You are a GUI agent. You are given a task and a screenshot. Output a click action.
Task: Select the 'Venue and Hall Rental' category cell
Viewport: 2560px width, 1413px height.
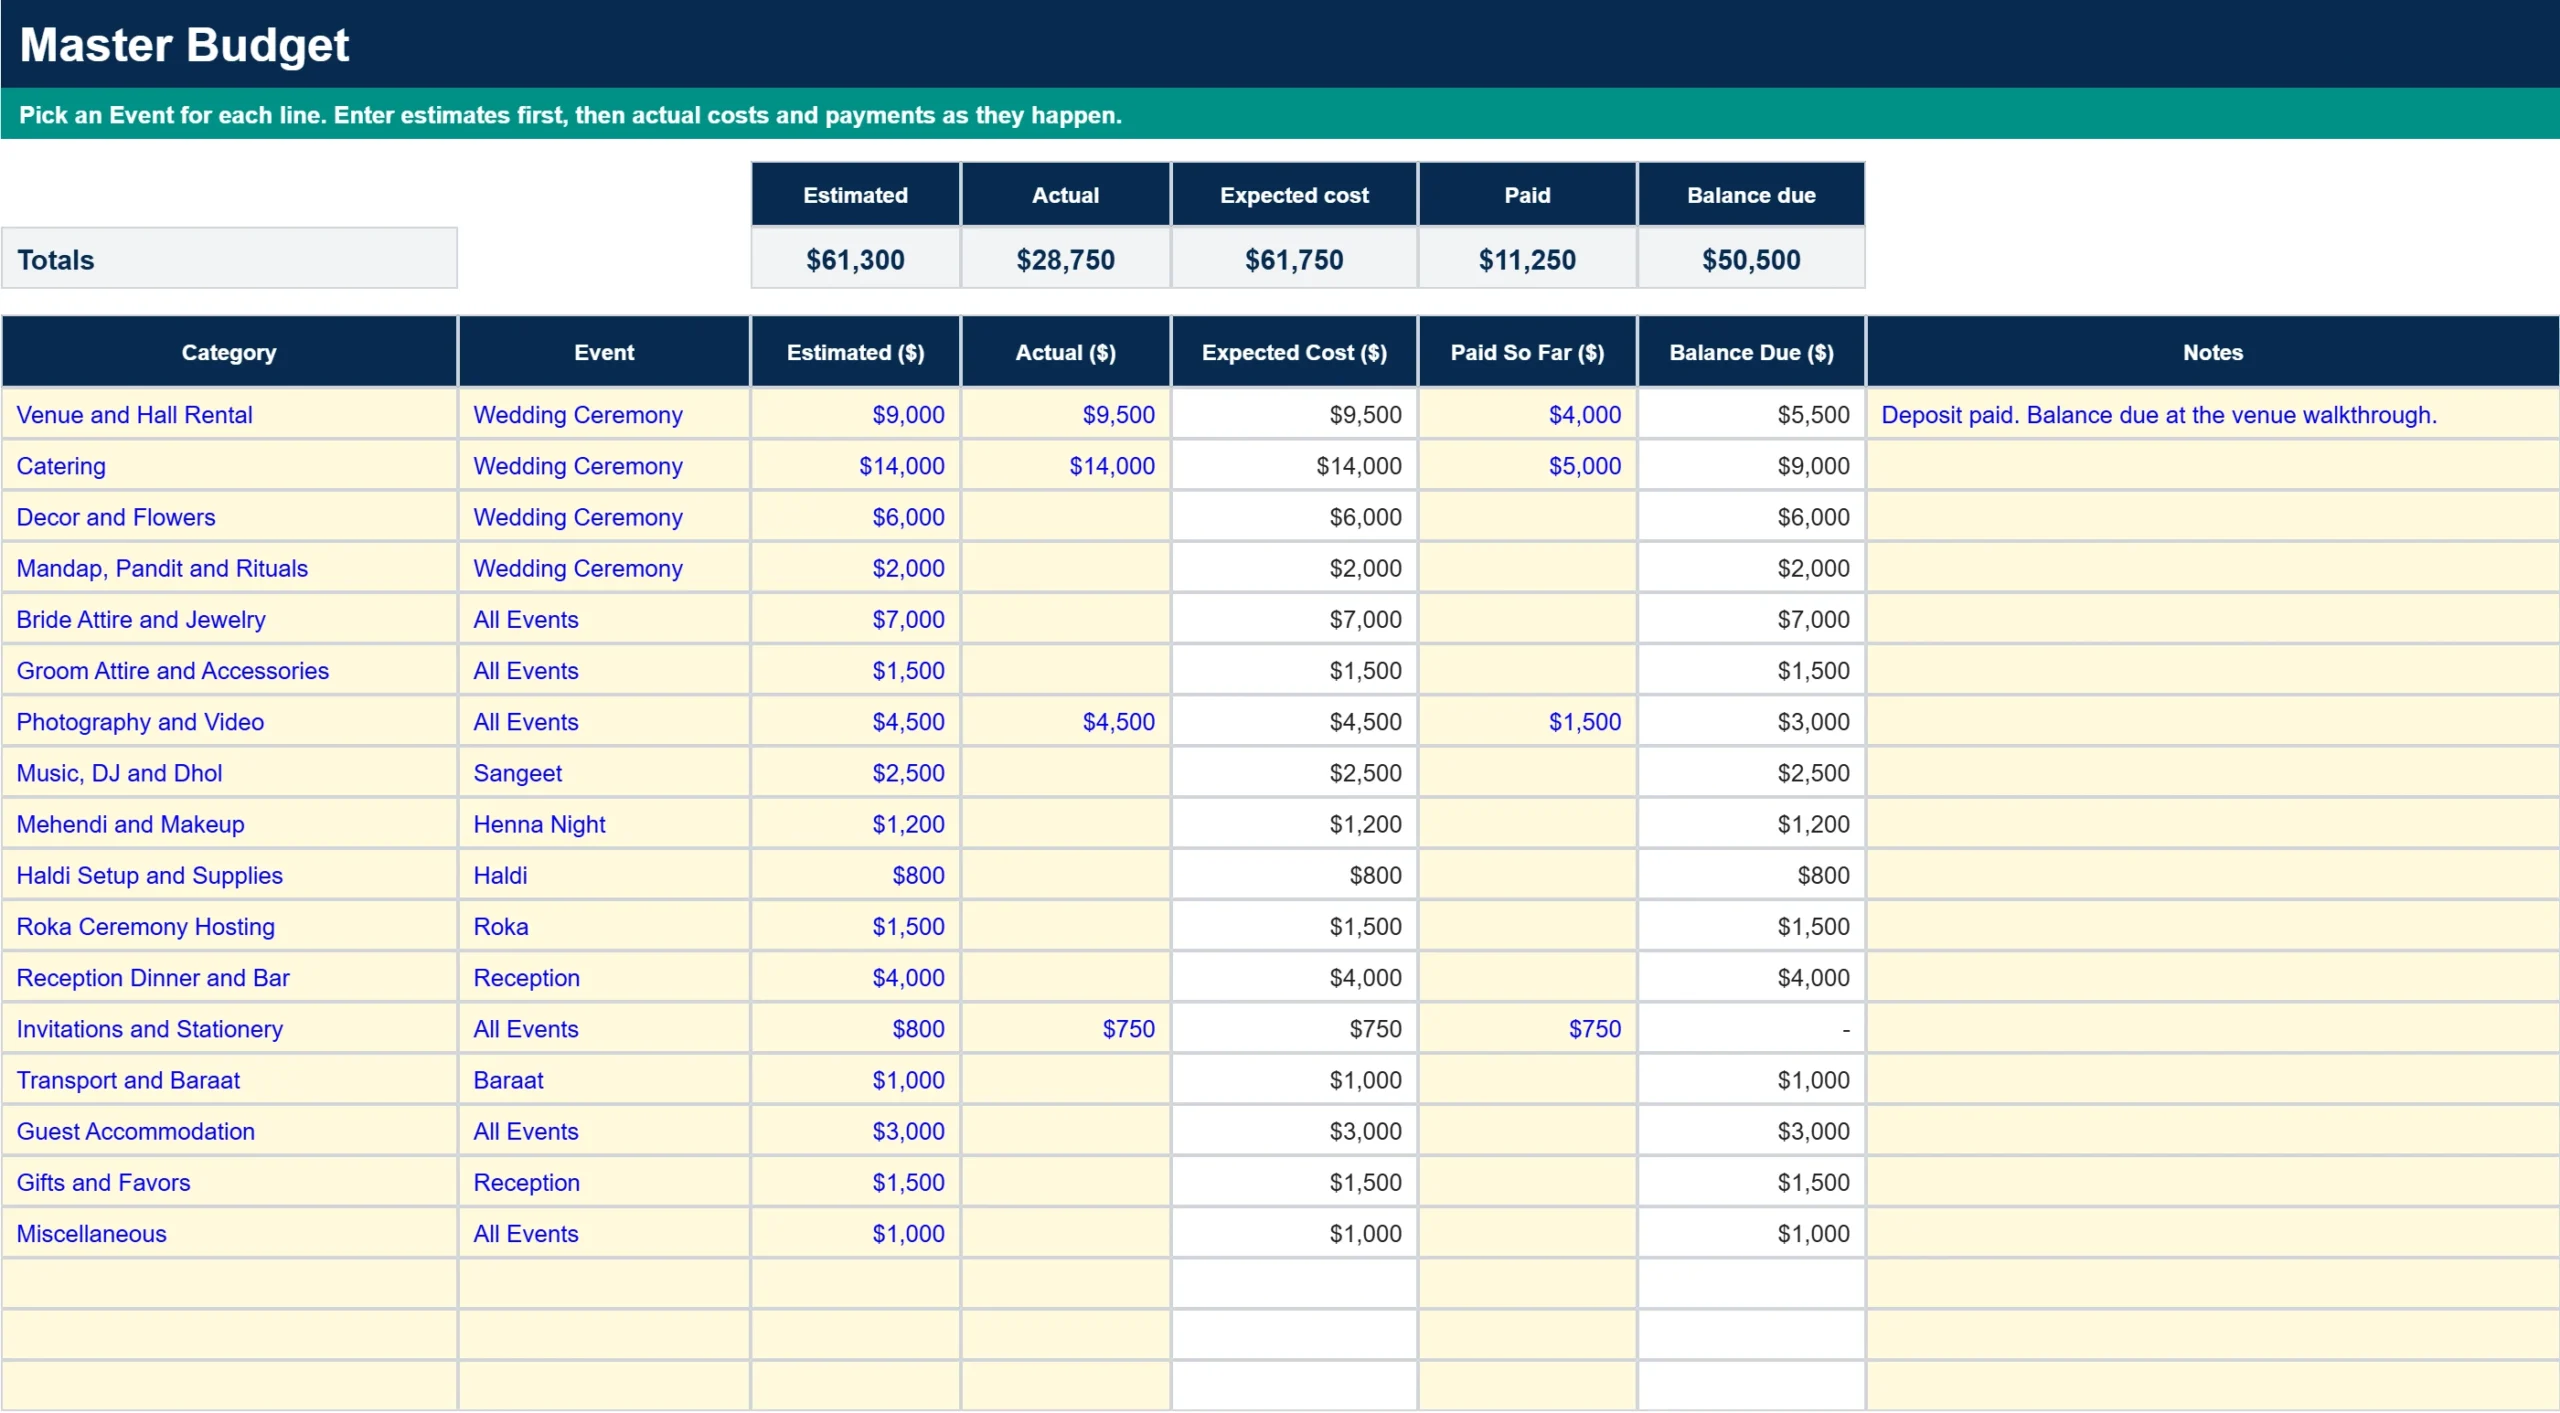[x=229, y=414]
